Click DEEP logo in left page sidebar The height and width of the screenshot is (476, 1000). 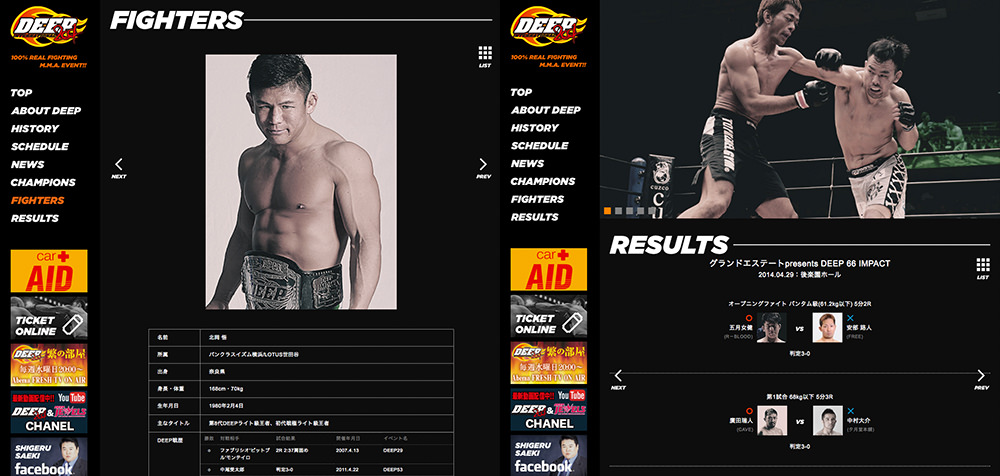[48, 27]
